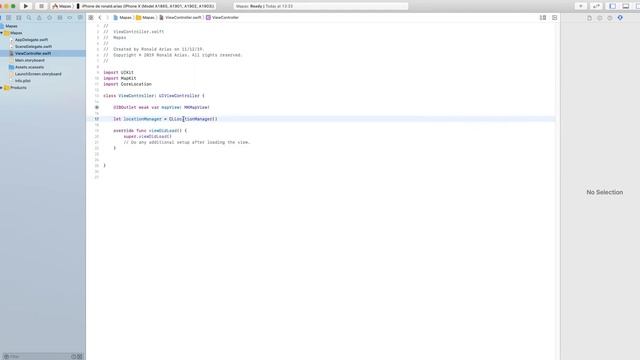Show the File inspector tab

[589, 18]
